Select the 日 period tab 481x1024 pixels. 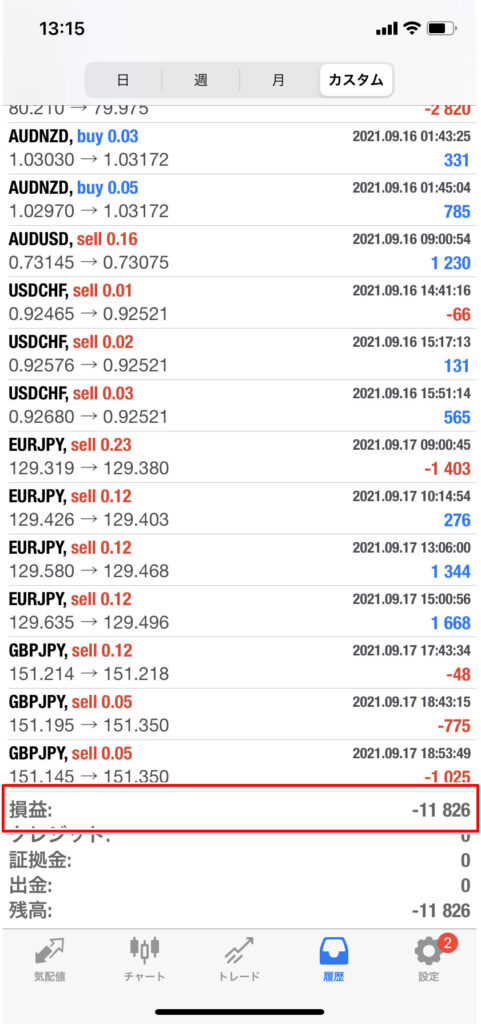(x=123, y=80)
